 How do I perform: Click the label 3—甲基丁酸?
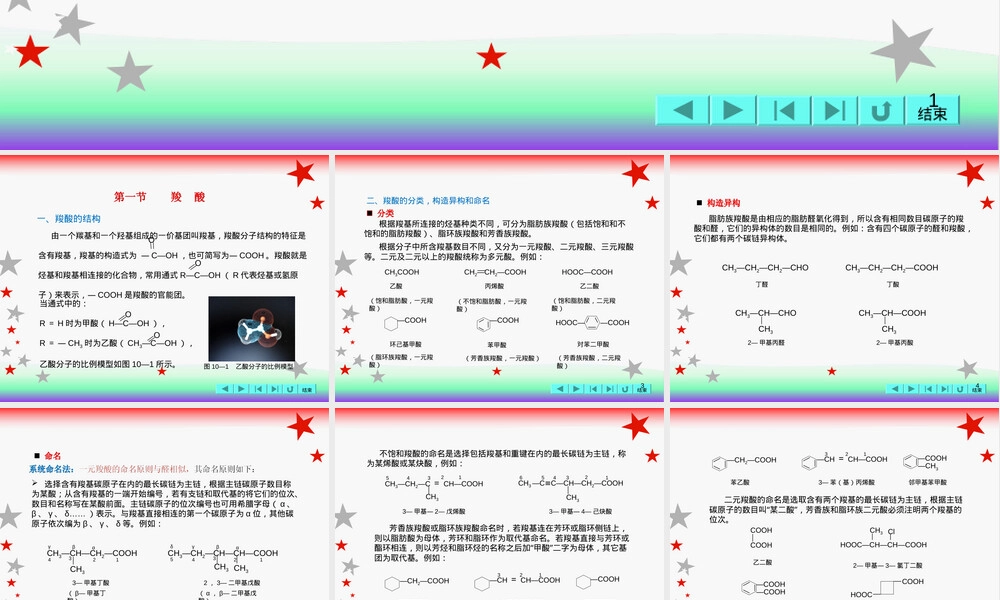(91, 583)
